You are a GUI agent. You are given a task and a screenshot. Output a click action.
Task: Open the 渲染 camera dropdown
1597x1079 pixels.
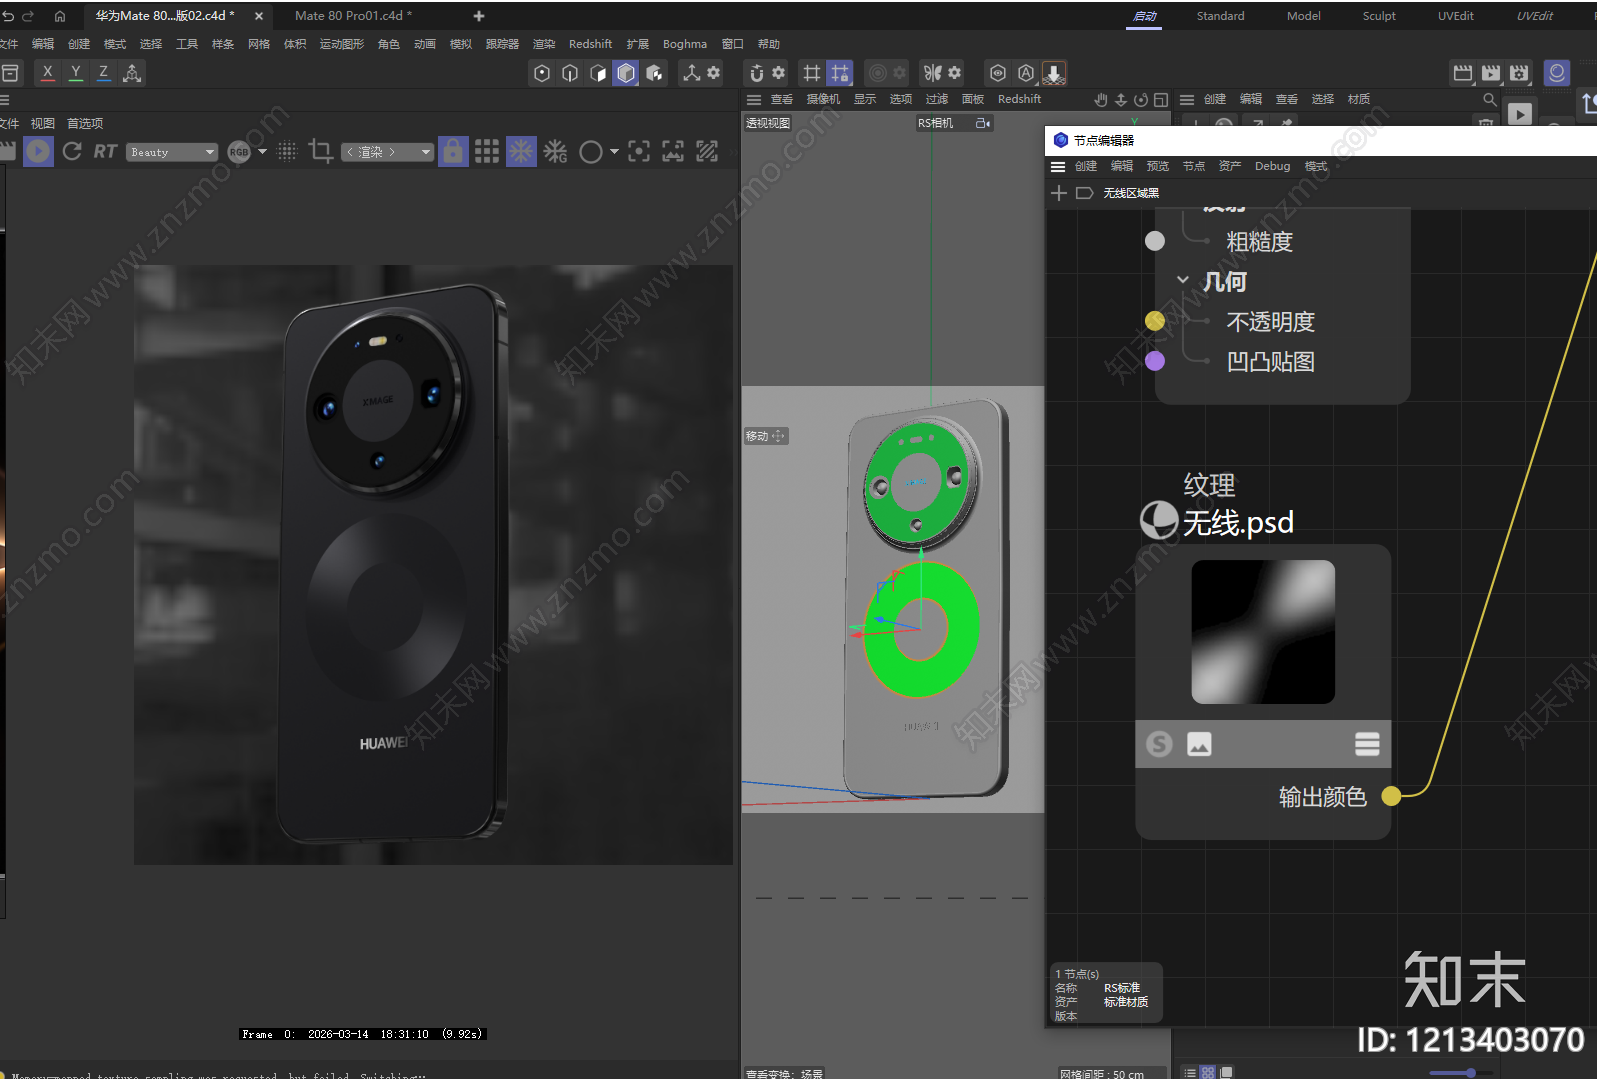[387, 152]
